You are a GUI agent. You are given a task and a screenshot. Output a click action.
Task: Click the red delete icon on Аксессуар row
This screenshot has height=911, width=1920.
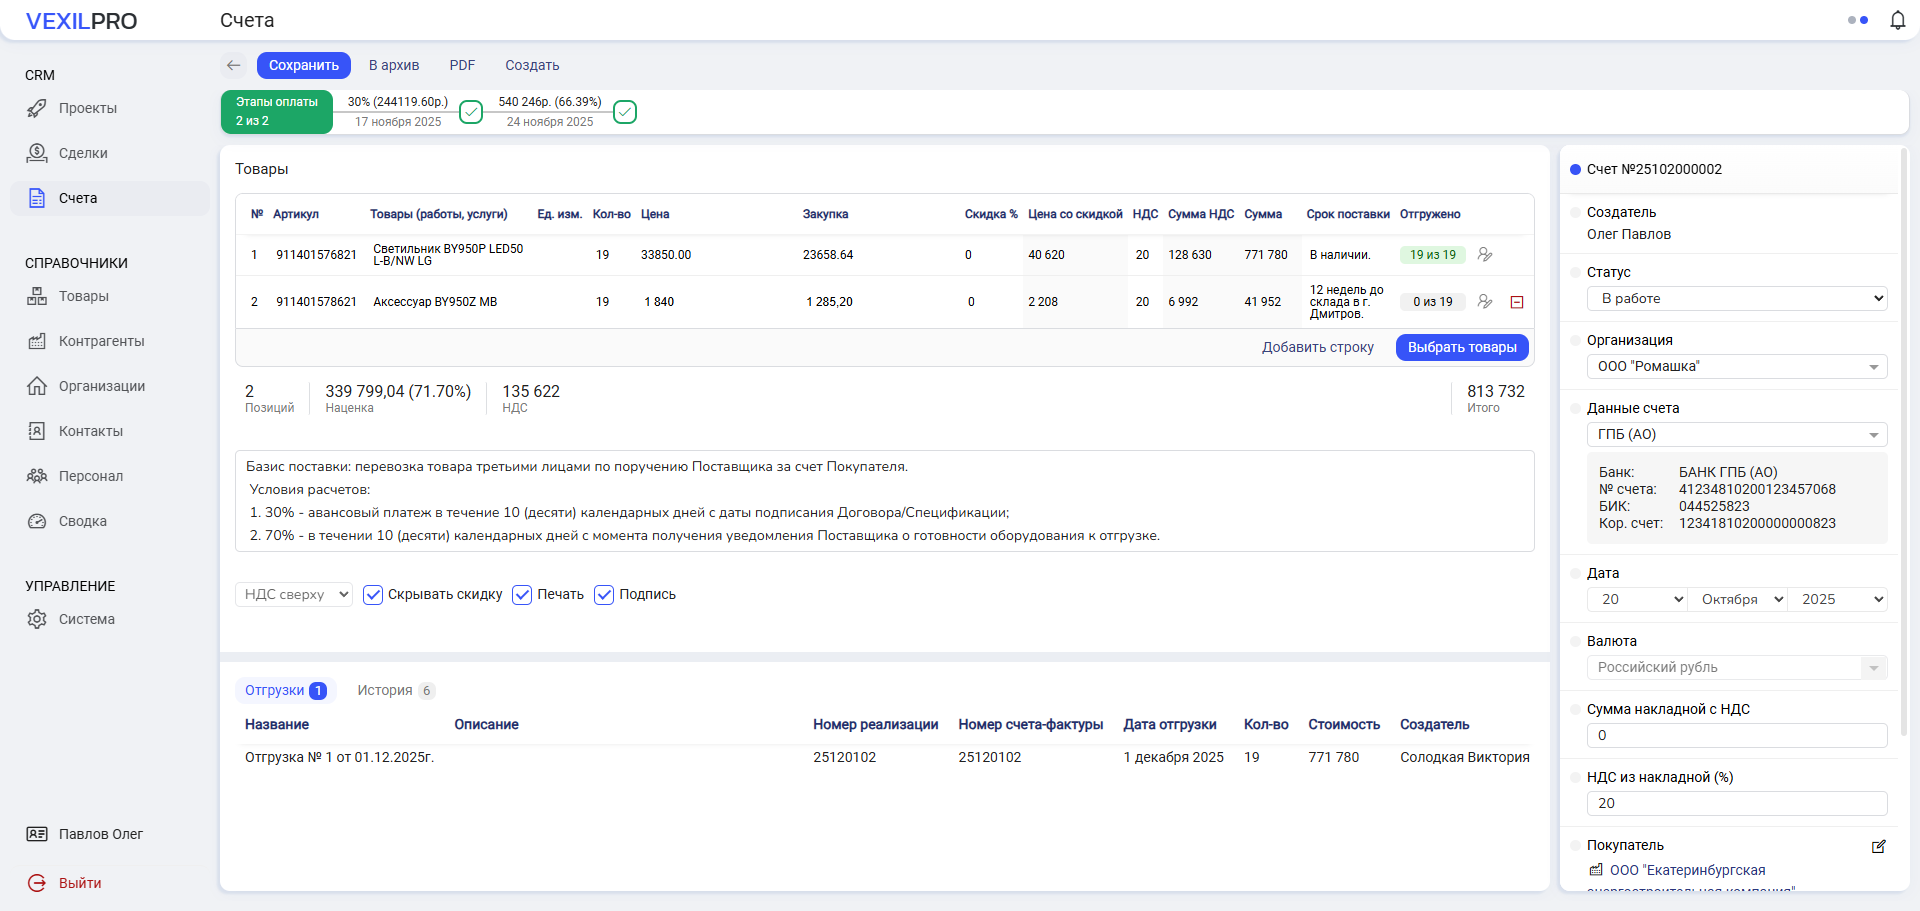pyautogui.click(x=1516, y=302)
